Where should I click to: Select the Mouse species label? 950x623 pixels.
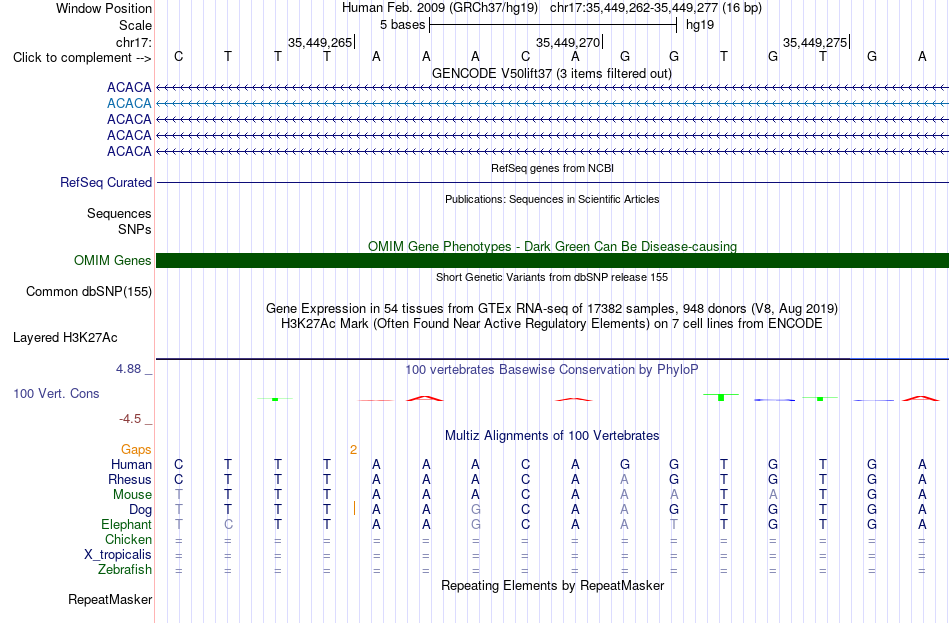132,495
